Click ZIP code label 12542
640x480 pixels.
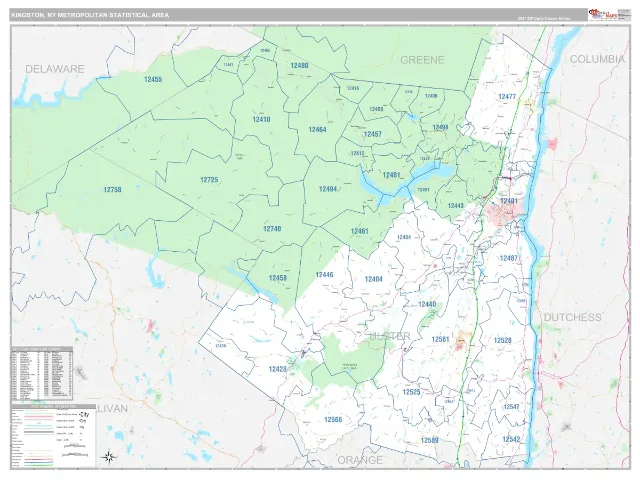point(511,439)
